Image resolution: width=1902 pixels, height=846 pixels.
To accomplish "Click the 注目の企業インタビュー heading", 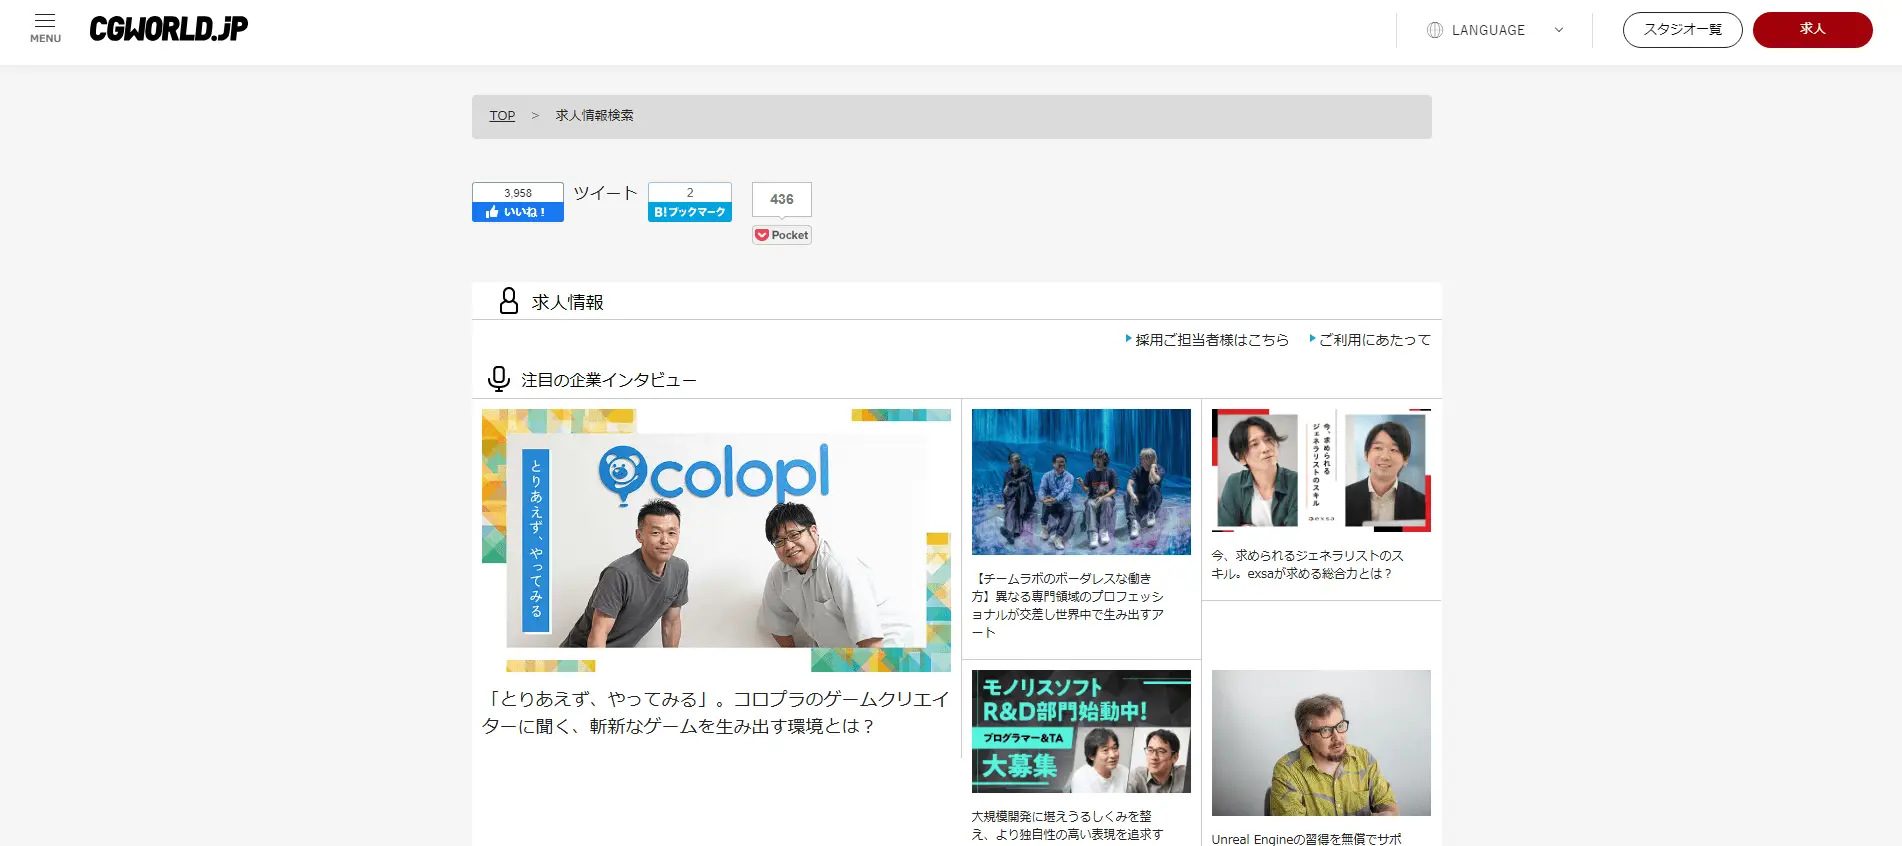I will point(609,380).
